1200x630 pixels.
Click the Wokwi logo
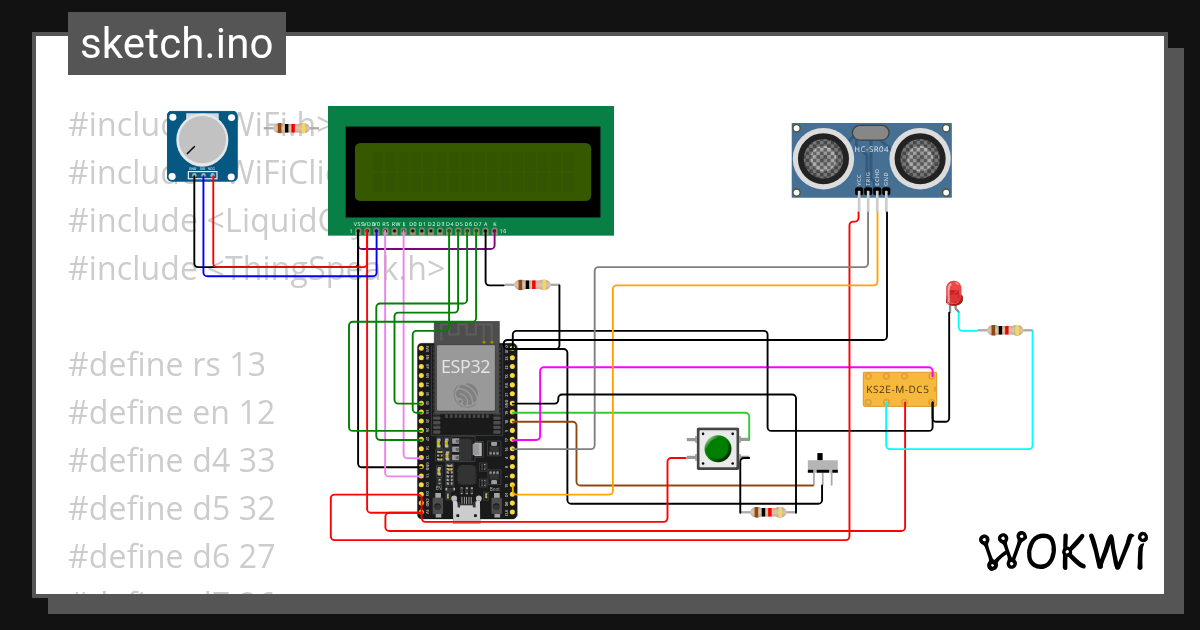(x=1064, y=551)
